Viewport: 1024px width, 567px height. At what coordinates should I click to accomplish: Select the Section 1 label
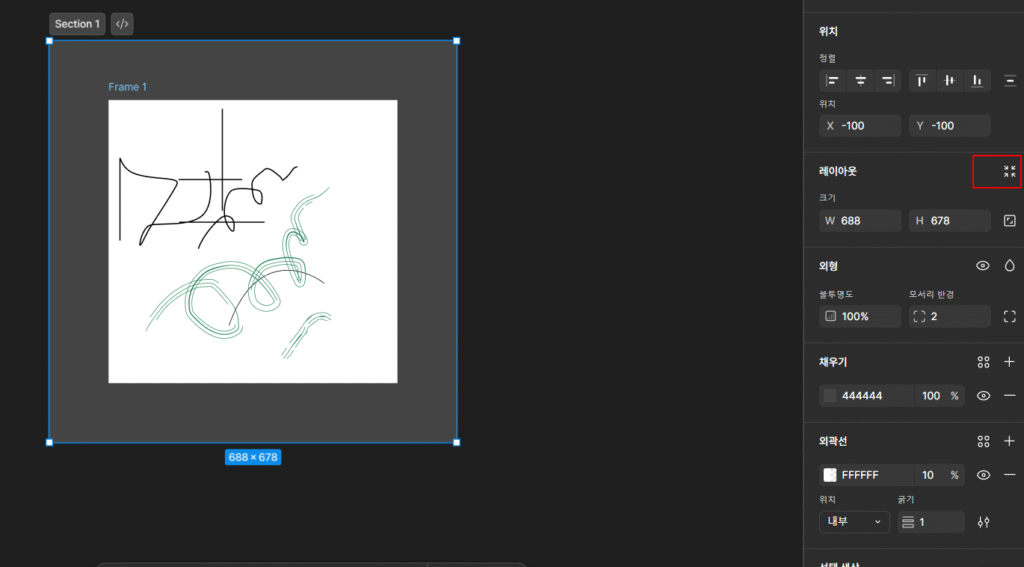pos(77,24)
